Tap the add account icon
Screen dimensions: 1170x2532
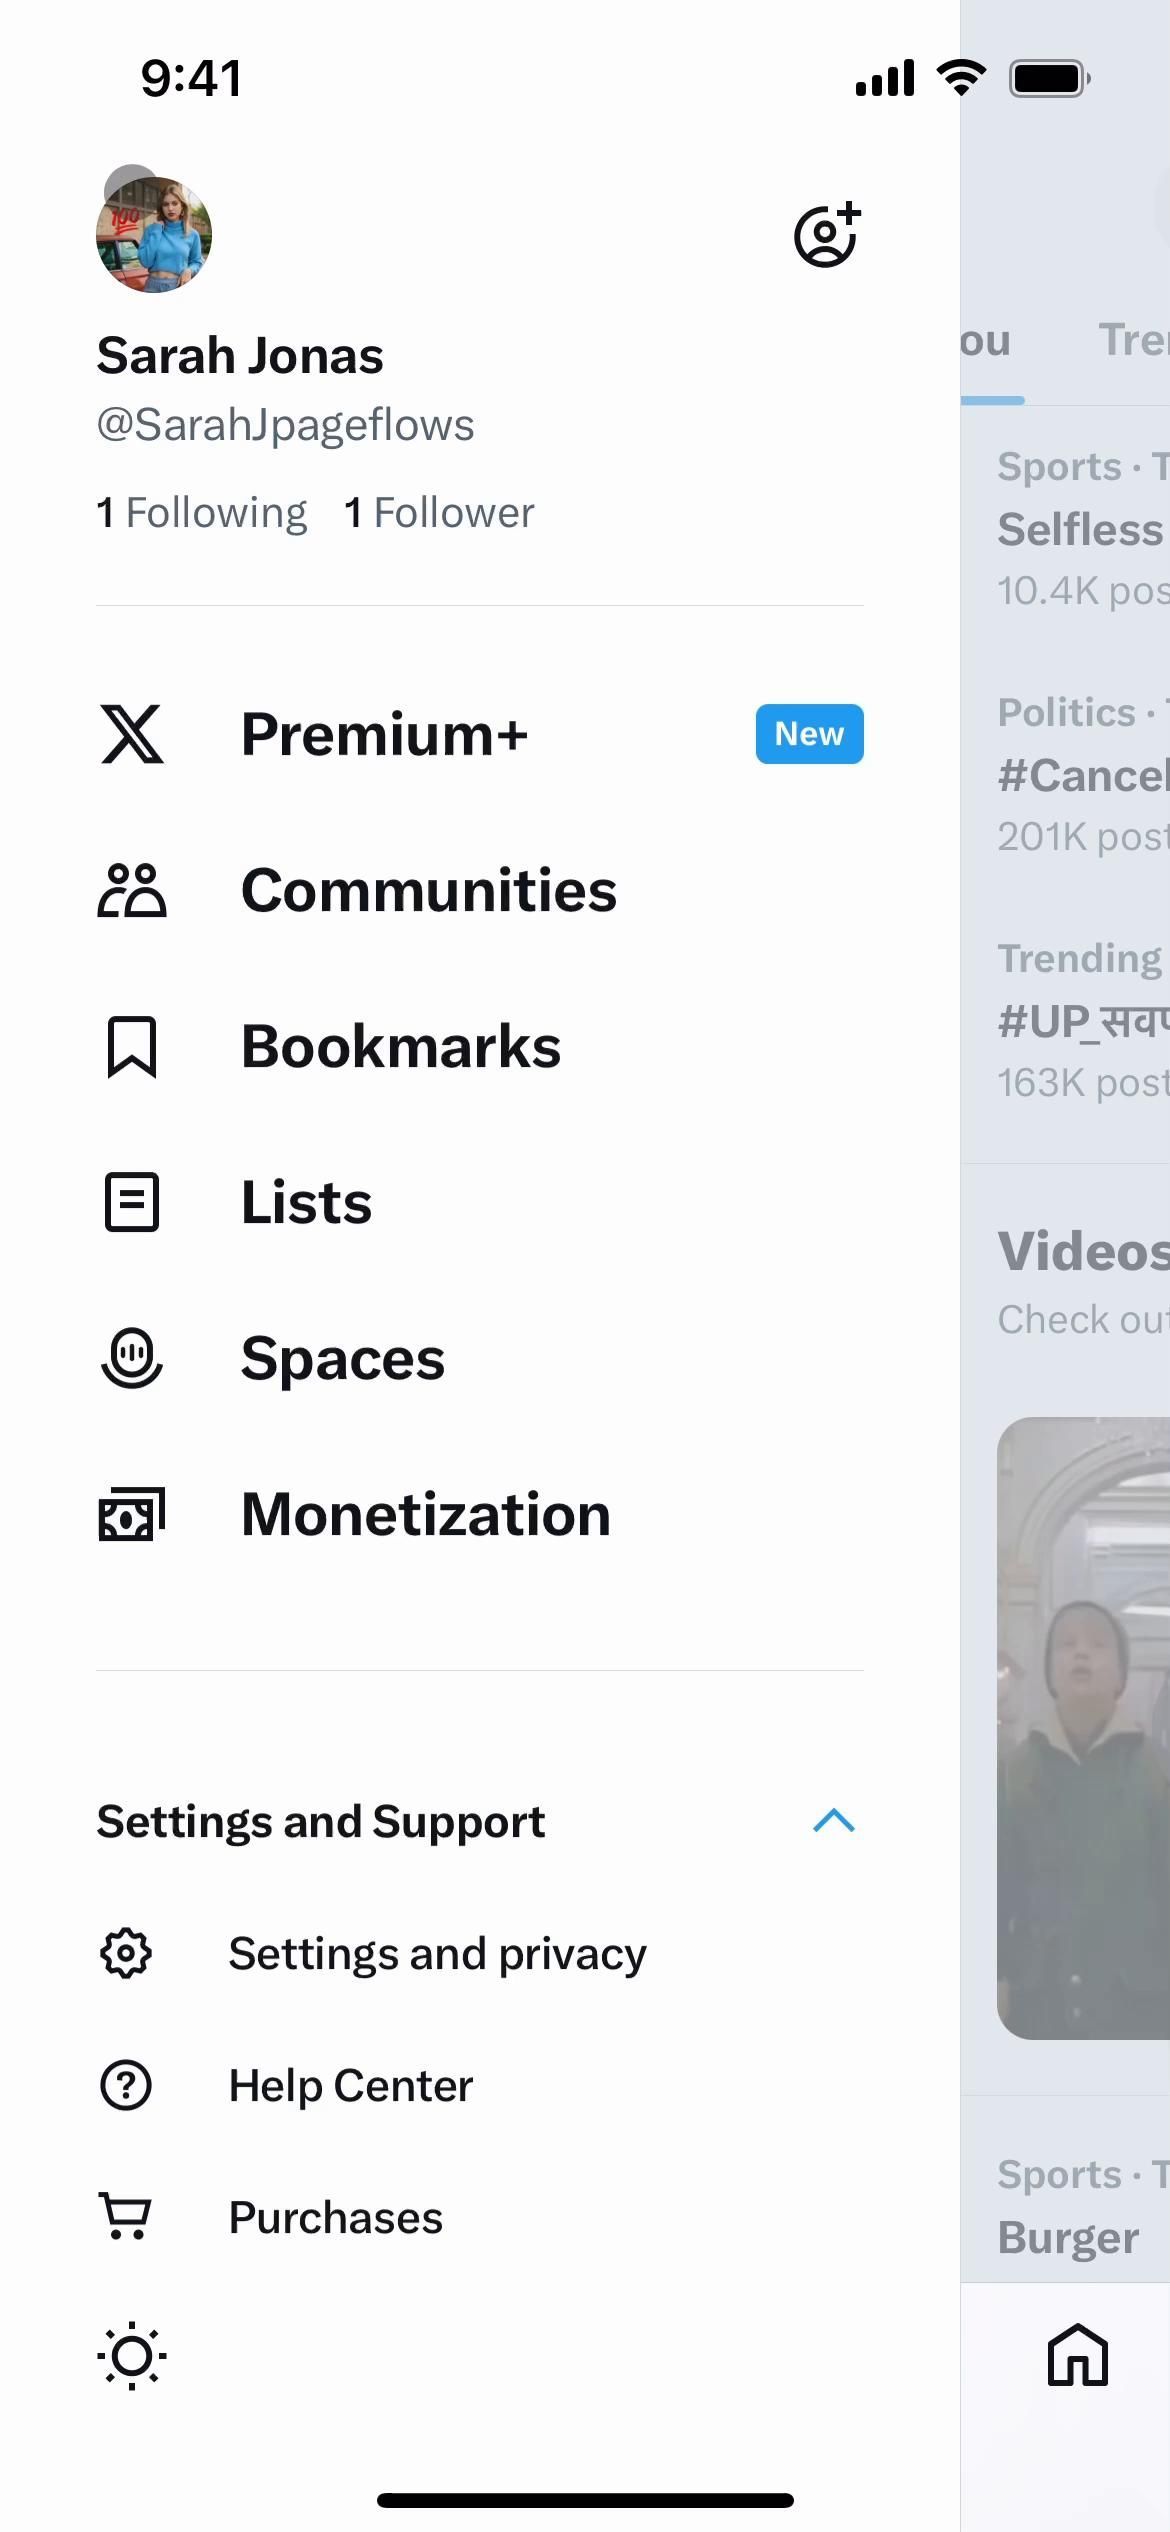click(827, 236)
